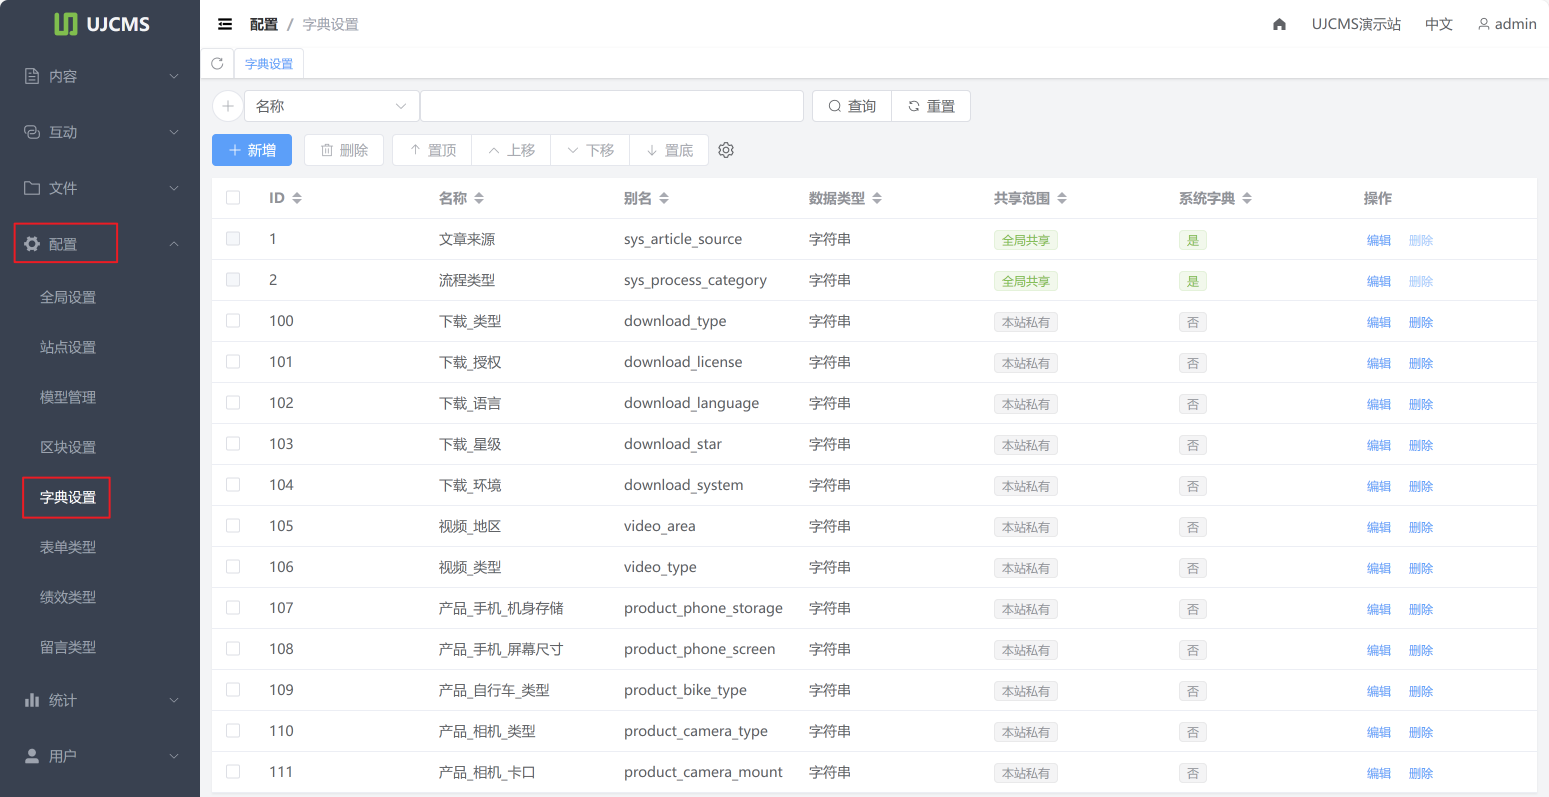Open 区块设置 menu item

tap(68, 447)
